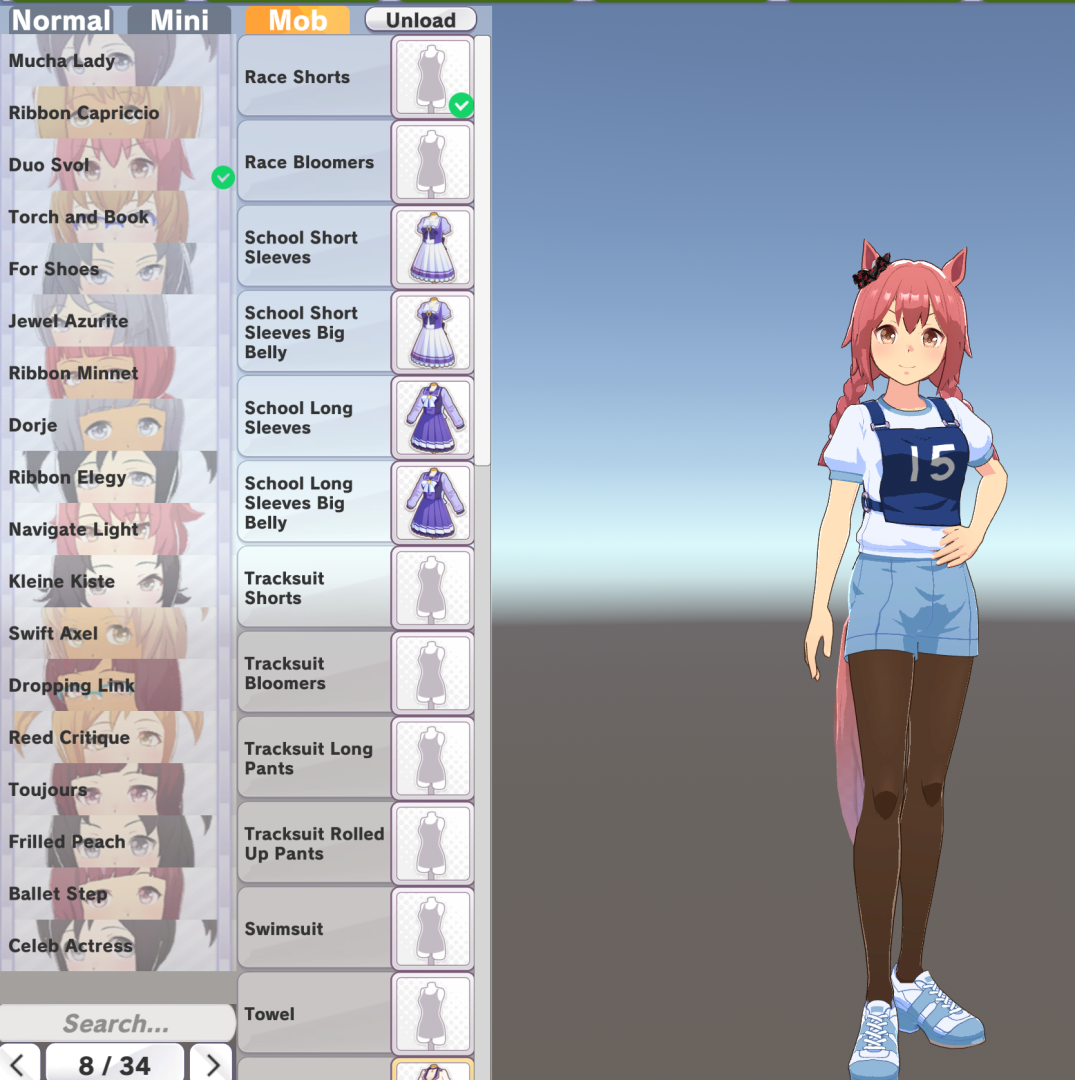
Task: Select character Celeb Actress
Action: click(117, 946)
